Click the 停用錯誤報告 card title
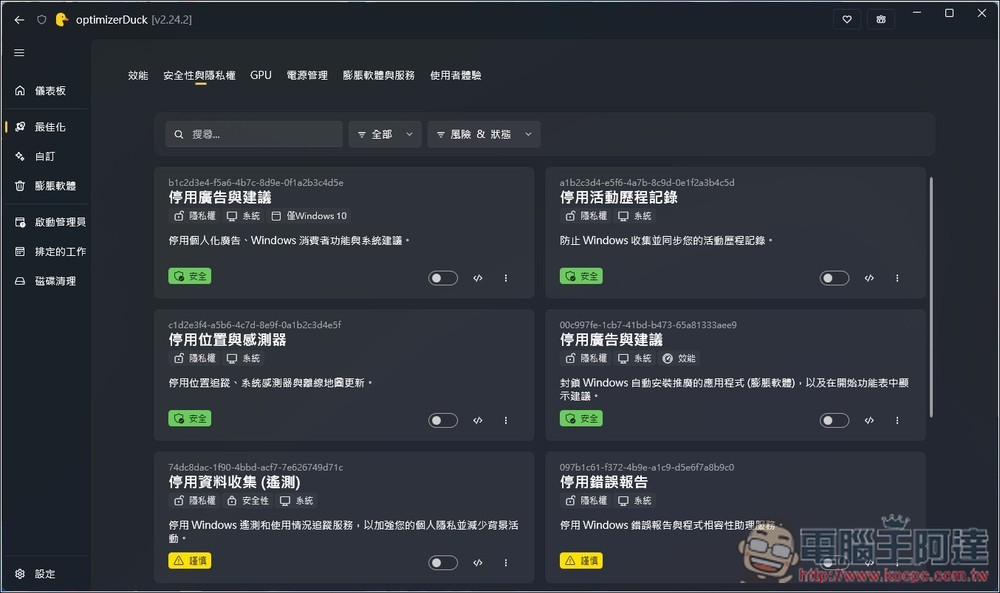 603,482
